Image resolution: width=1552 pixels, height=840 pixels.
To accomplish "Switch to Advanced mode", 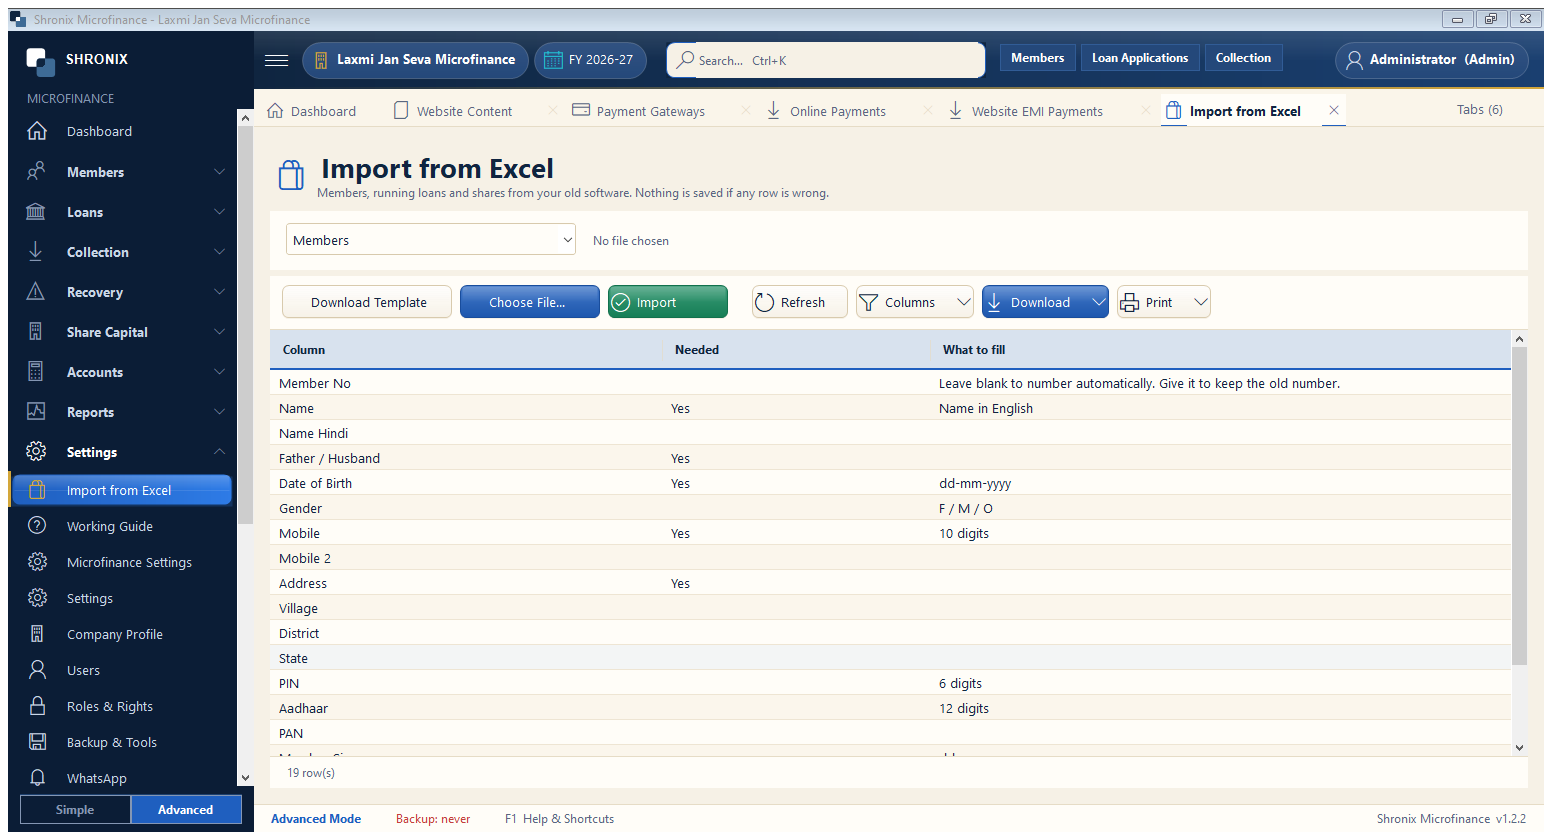I will (x=186, y=810).
